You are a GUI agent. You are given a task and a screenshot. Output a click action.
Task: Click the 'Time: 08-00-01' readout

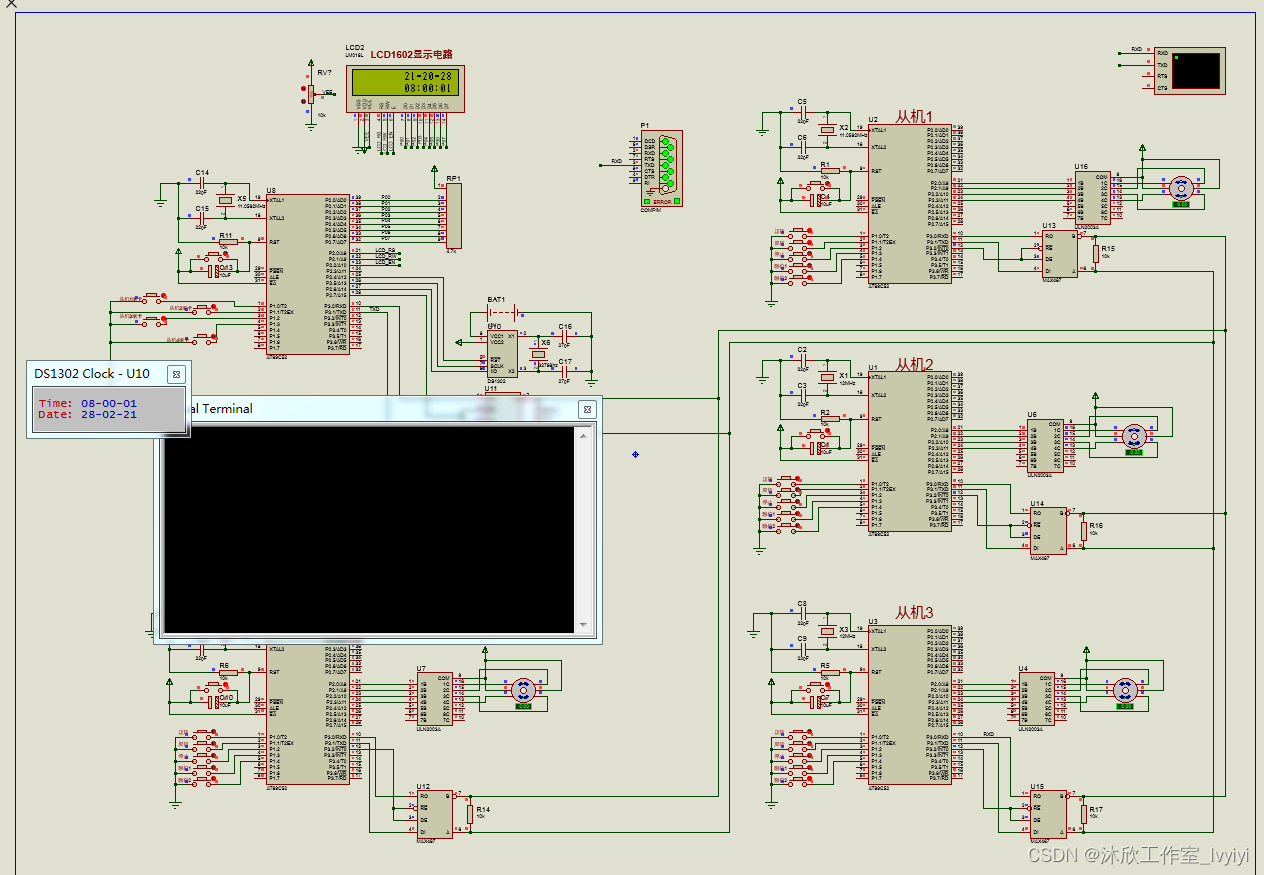click(88, 403)
